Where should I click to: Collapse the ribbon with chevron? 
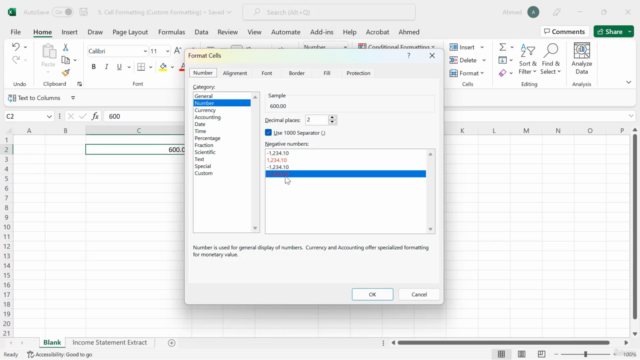pyautogui.click(x=629, y=82)
